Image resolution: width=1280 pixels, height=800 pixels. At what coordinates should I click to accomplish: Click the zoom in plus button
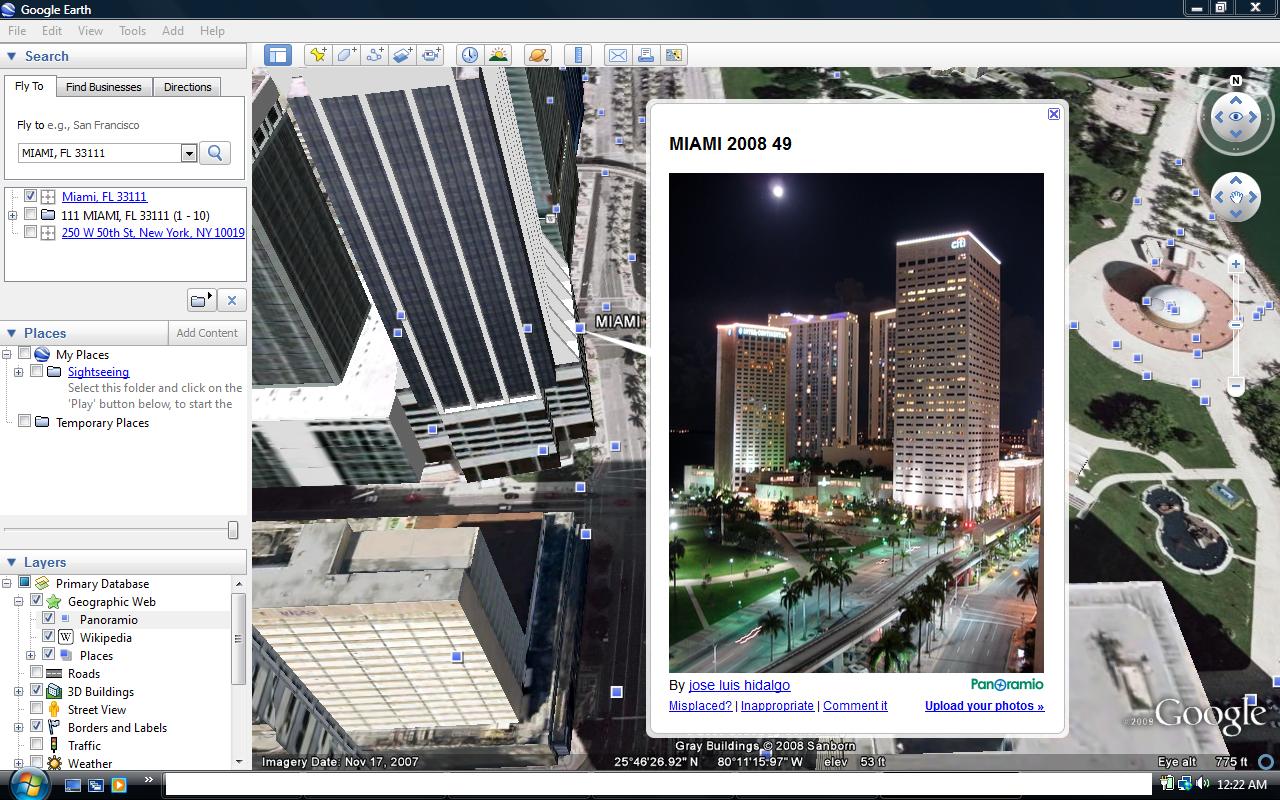coord(1236,264)
